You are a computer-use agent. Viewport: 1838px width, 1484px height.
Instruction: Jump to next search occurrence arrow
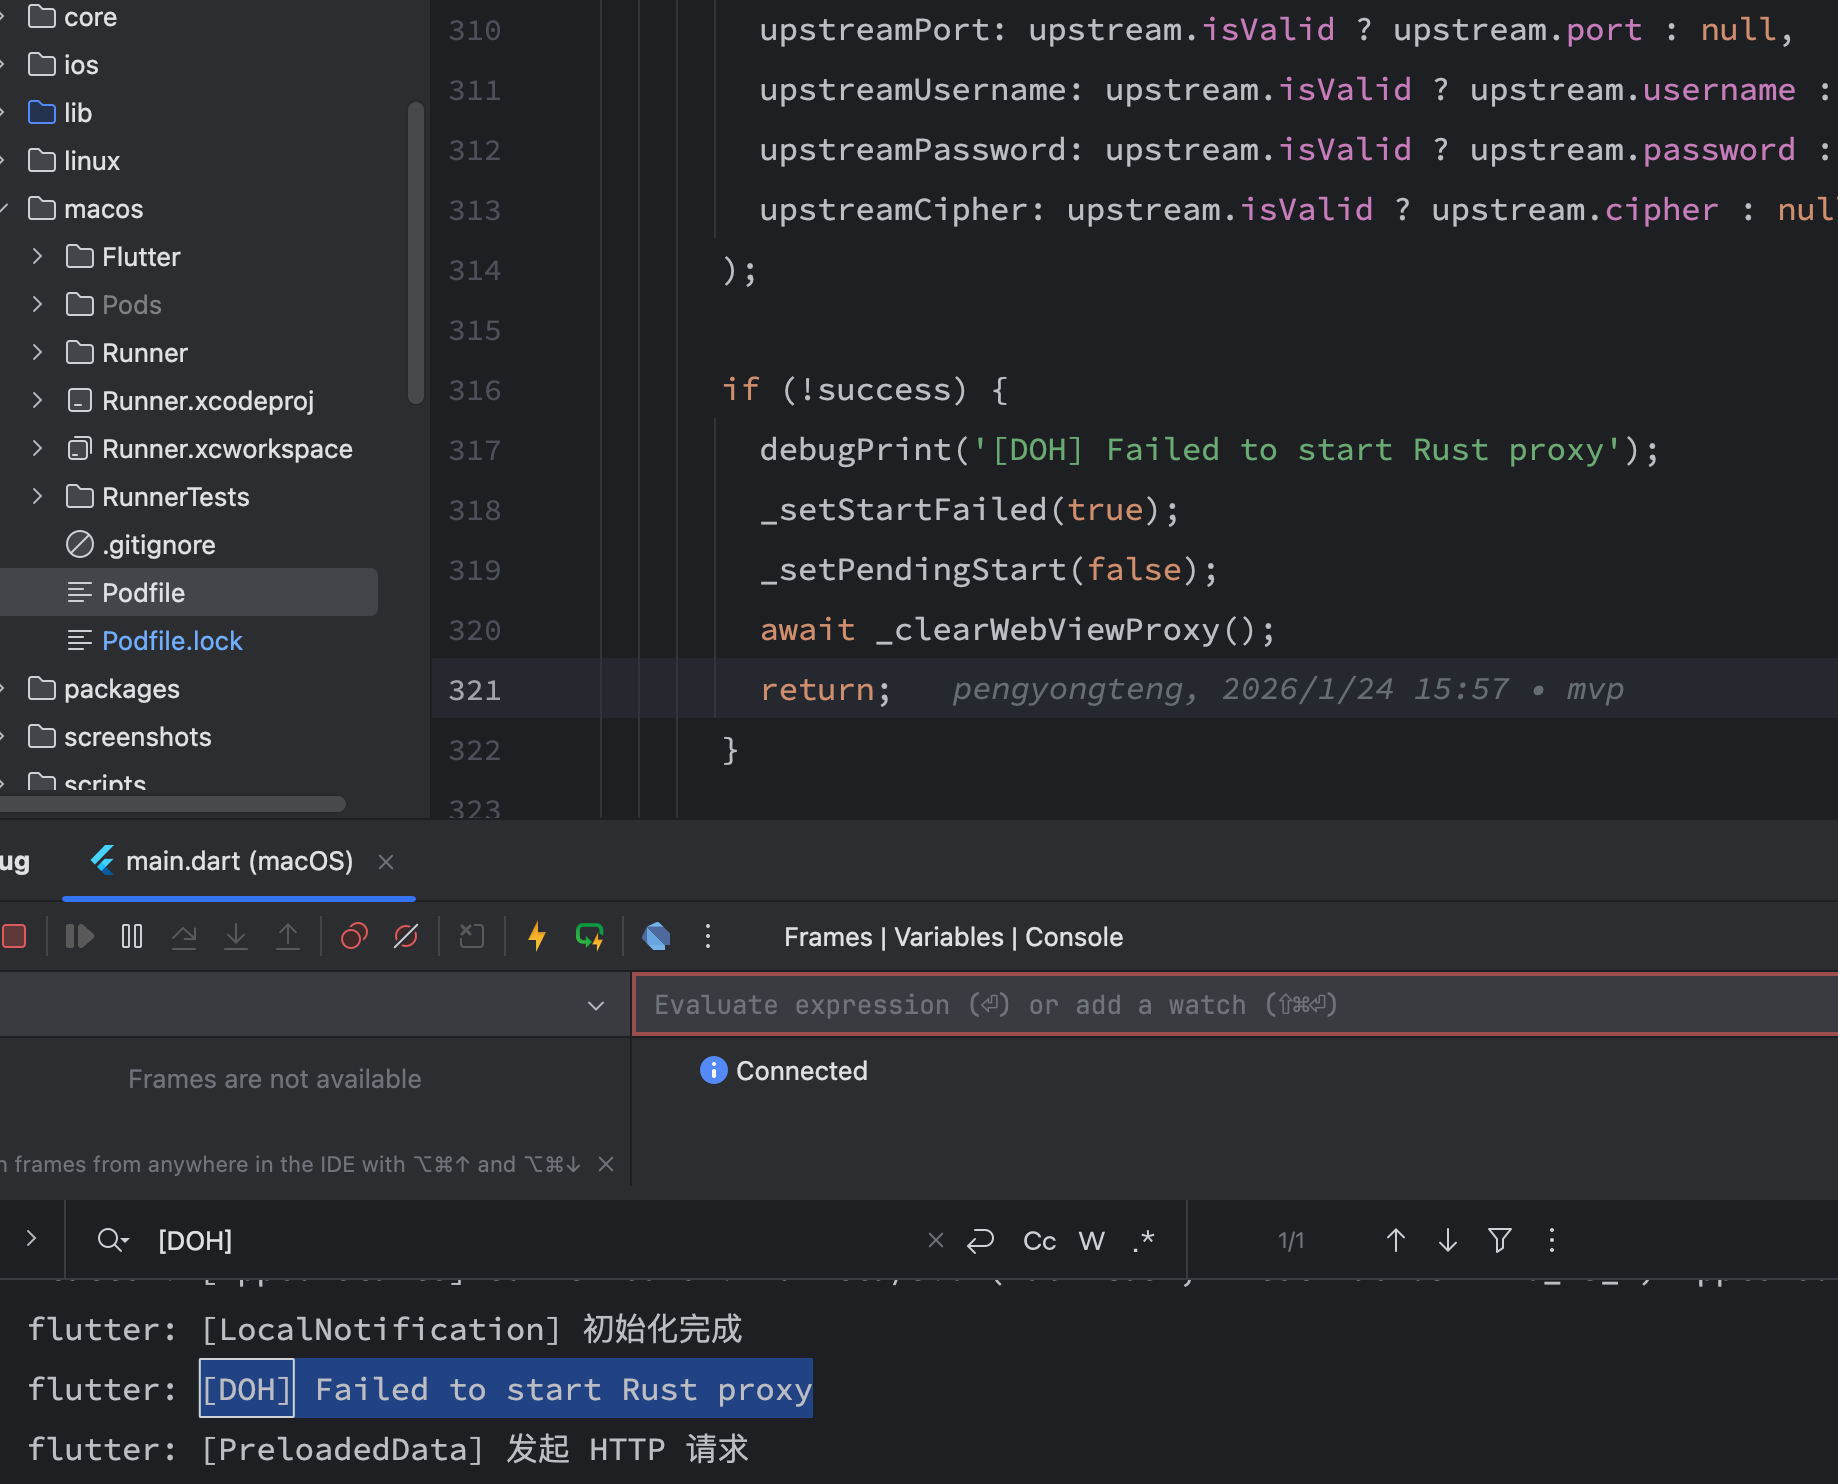click(x=1448, y=1241)
